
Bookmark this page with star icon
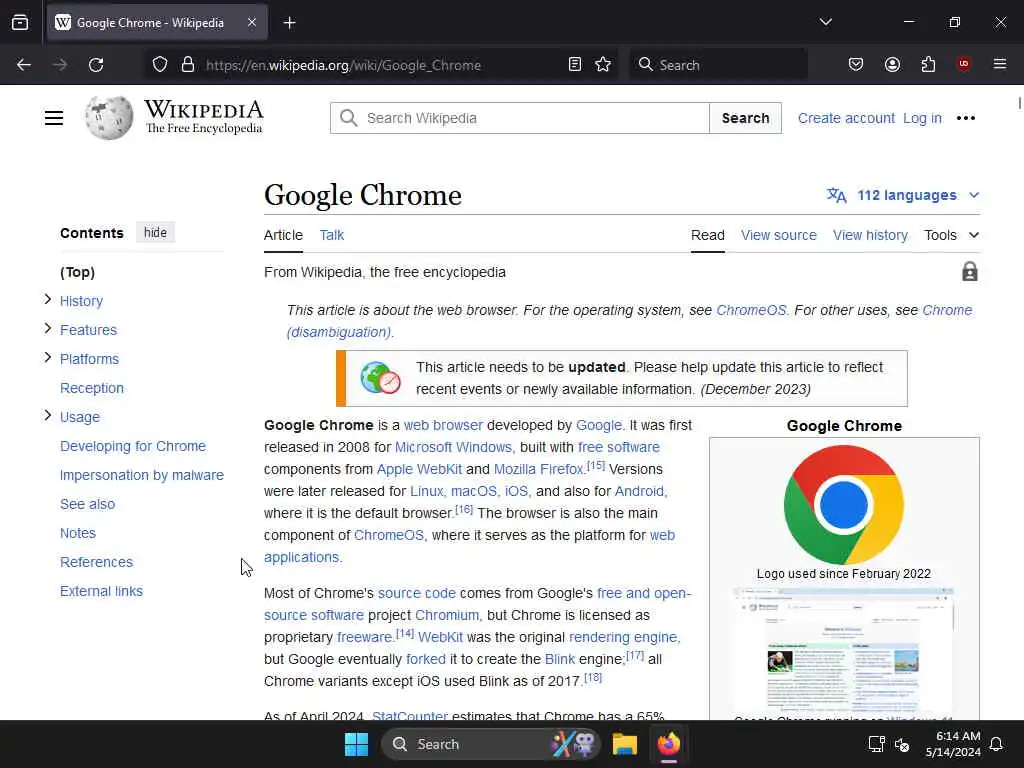pos(603,65)
